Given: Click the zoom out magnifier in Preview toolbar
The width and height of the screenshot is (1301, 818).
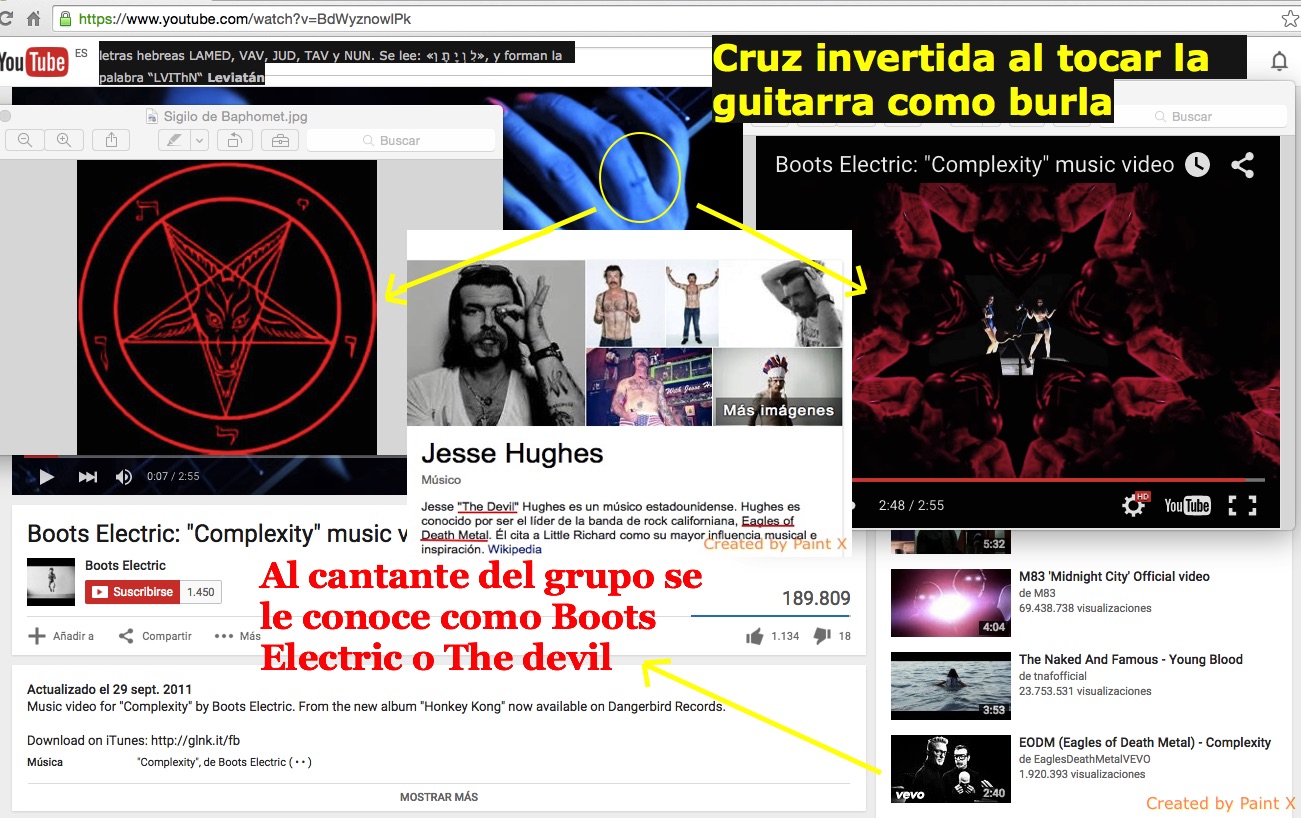Looking at the screenshot, I should (x=25, y=140).
